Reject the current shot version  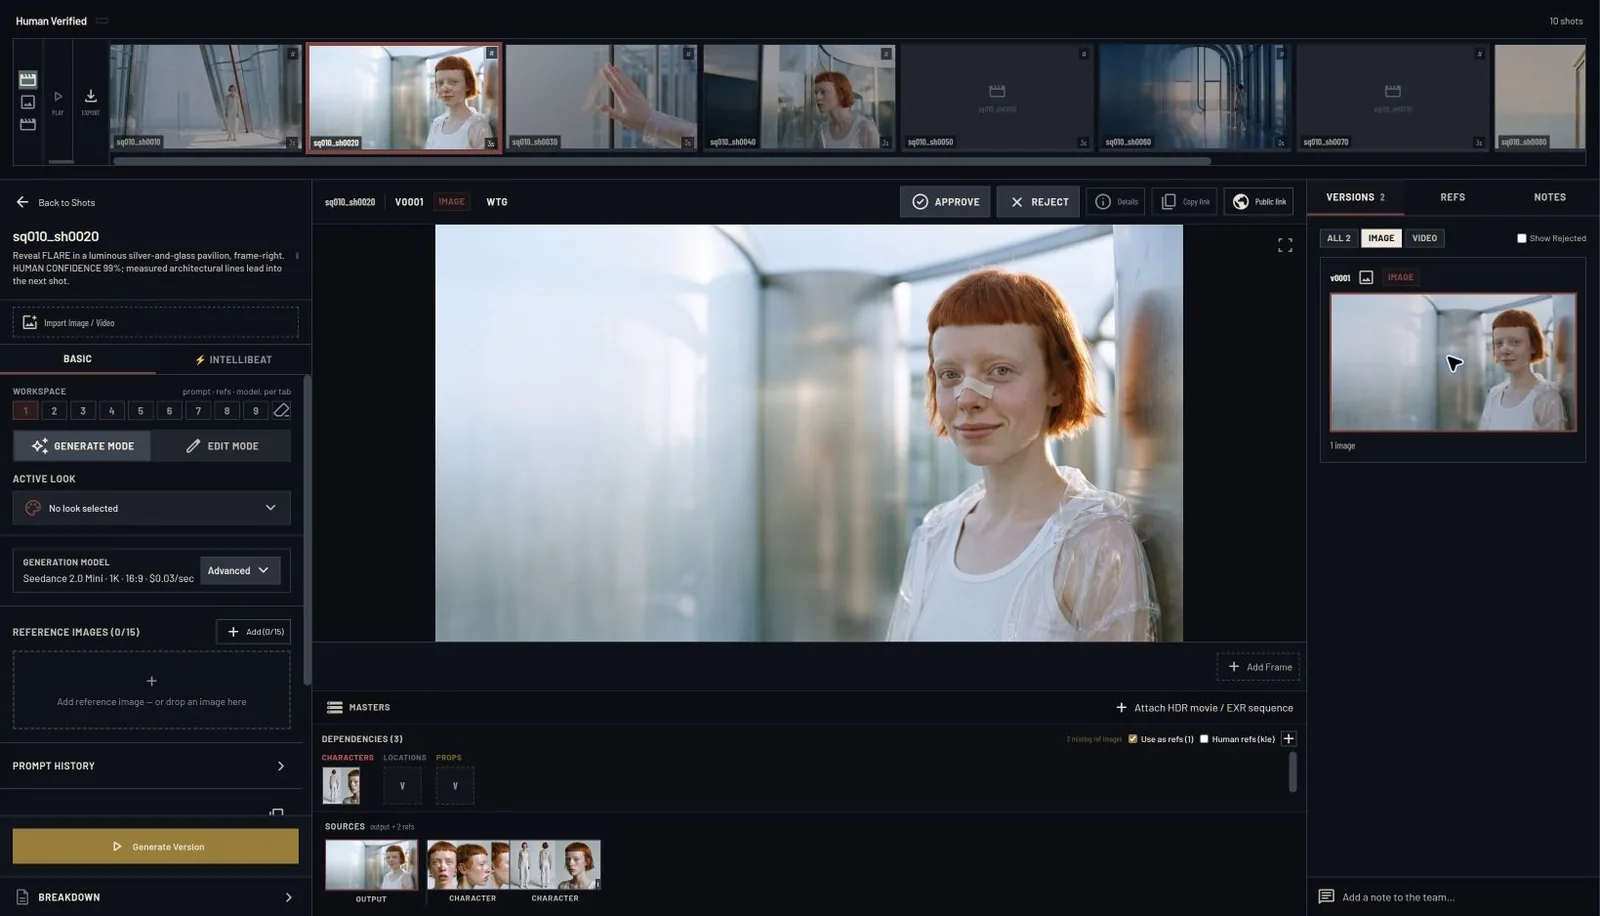pos(1038,202)
